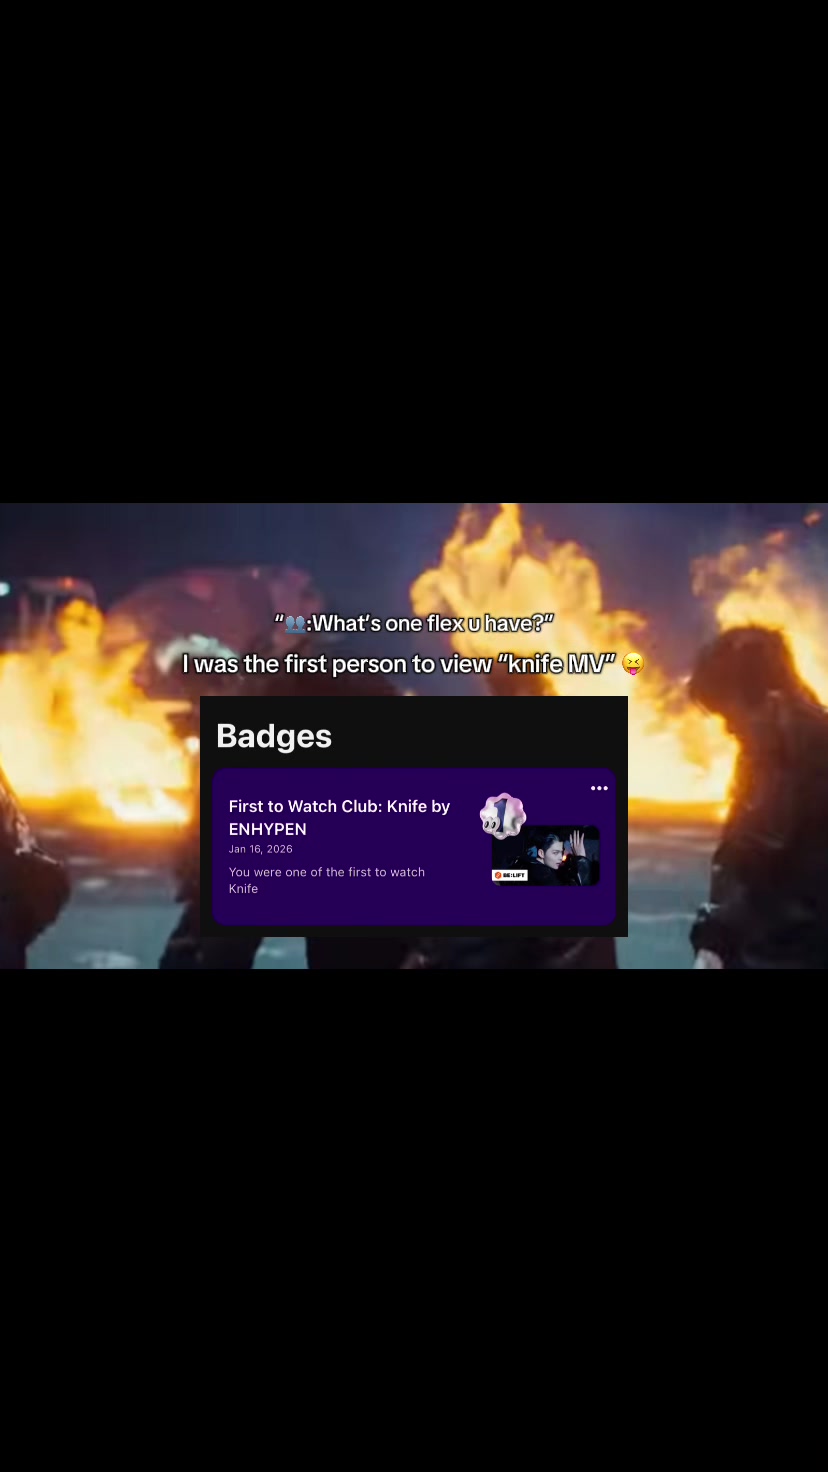Open the three-dot menu on the badge card
Screen dimensions: 828x1472
pyautogui.click(x=599, y=788)
